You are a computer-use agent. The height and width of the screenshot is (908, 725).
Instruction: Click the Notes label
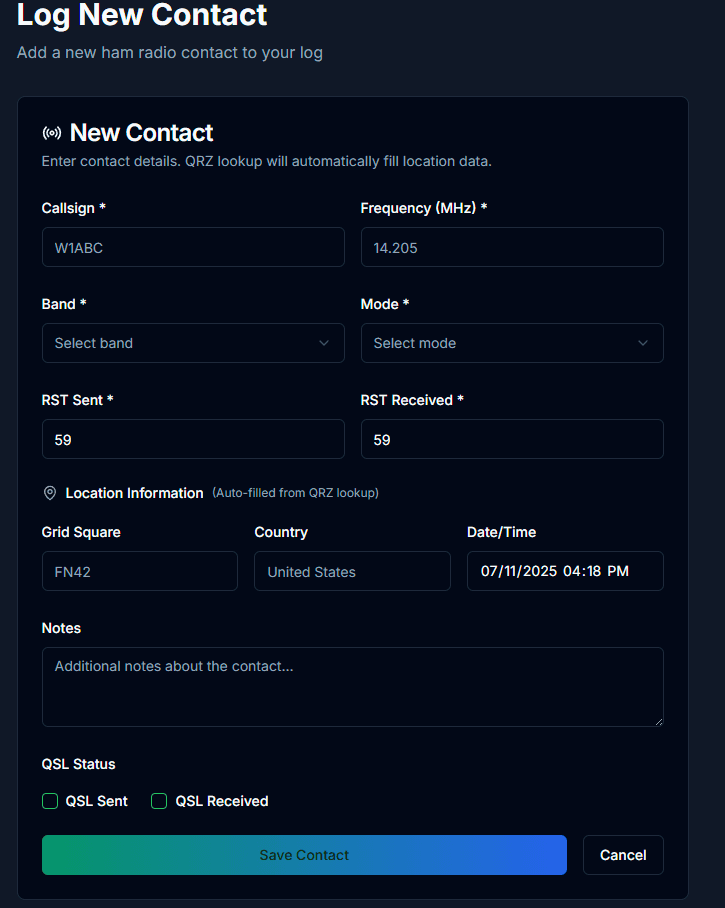pos(61,628)
